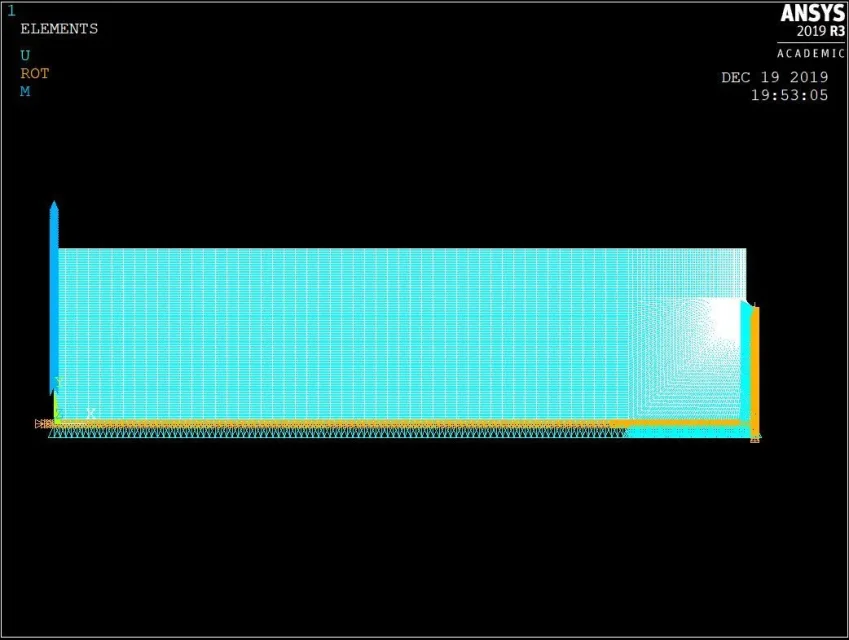Click the Y axis label of triad

click(59, 383)
